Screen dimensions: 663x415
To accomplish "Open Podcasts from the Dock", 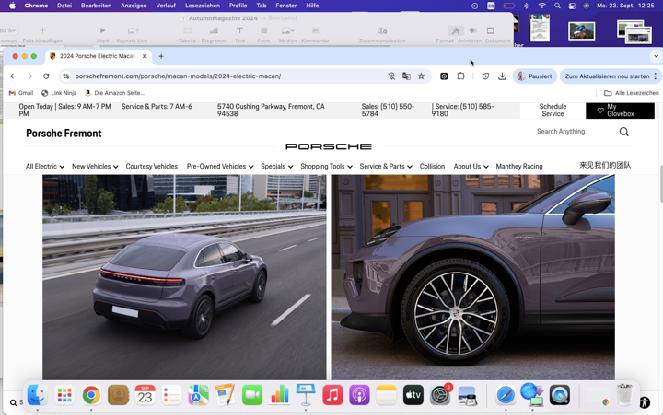I will coord(359,395).
